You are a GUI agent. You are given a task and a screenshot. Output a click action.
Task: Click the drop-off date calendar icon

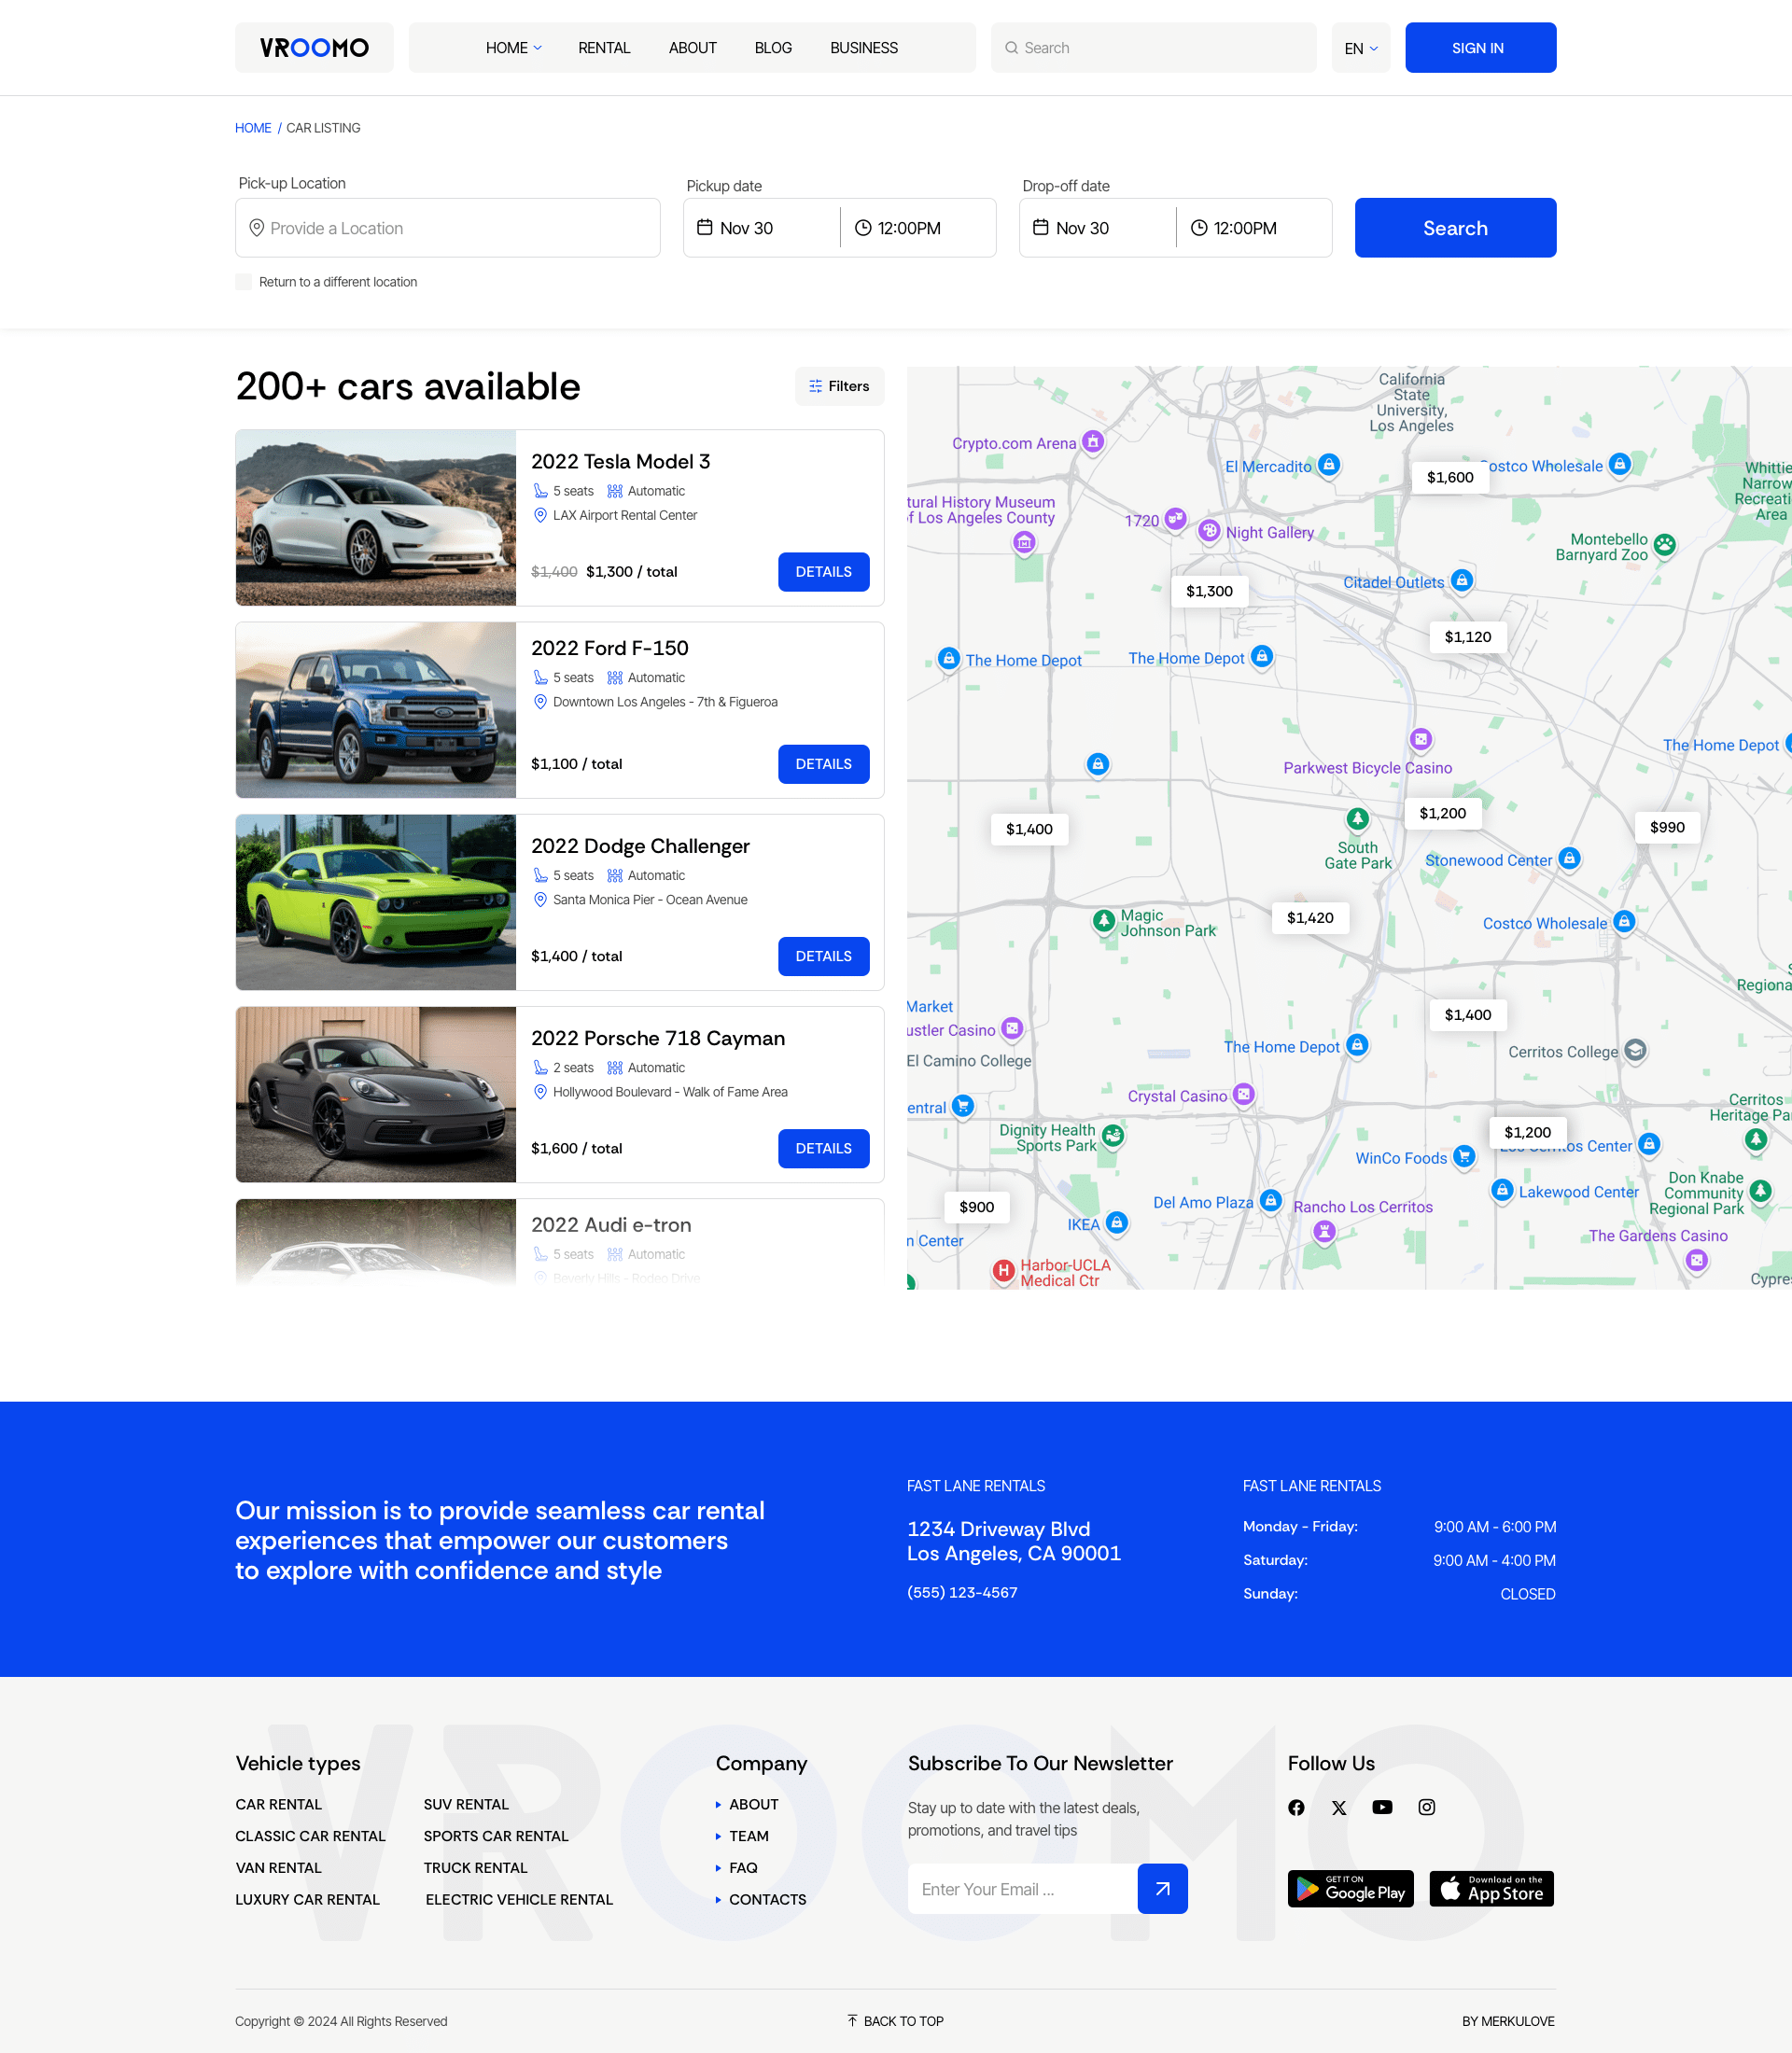1044,228
